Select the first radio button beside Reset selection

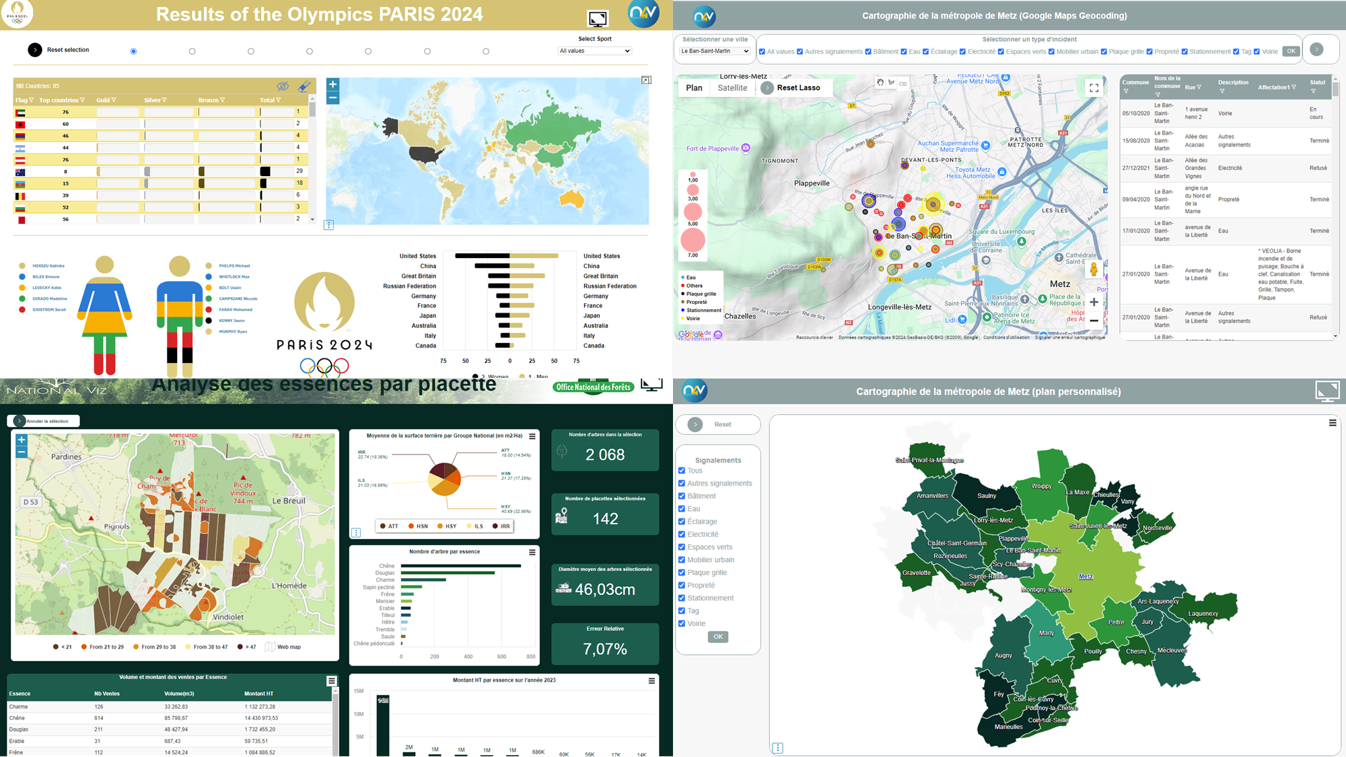click(x=133, y=51)
